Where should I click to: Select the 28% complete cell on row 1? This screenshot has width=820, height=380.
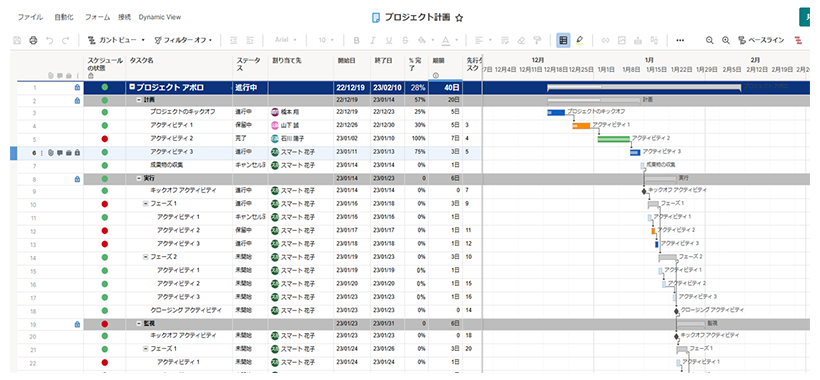coord(416,88)
